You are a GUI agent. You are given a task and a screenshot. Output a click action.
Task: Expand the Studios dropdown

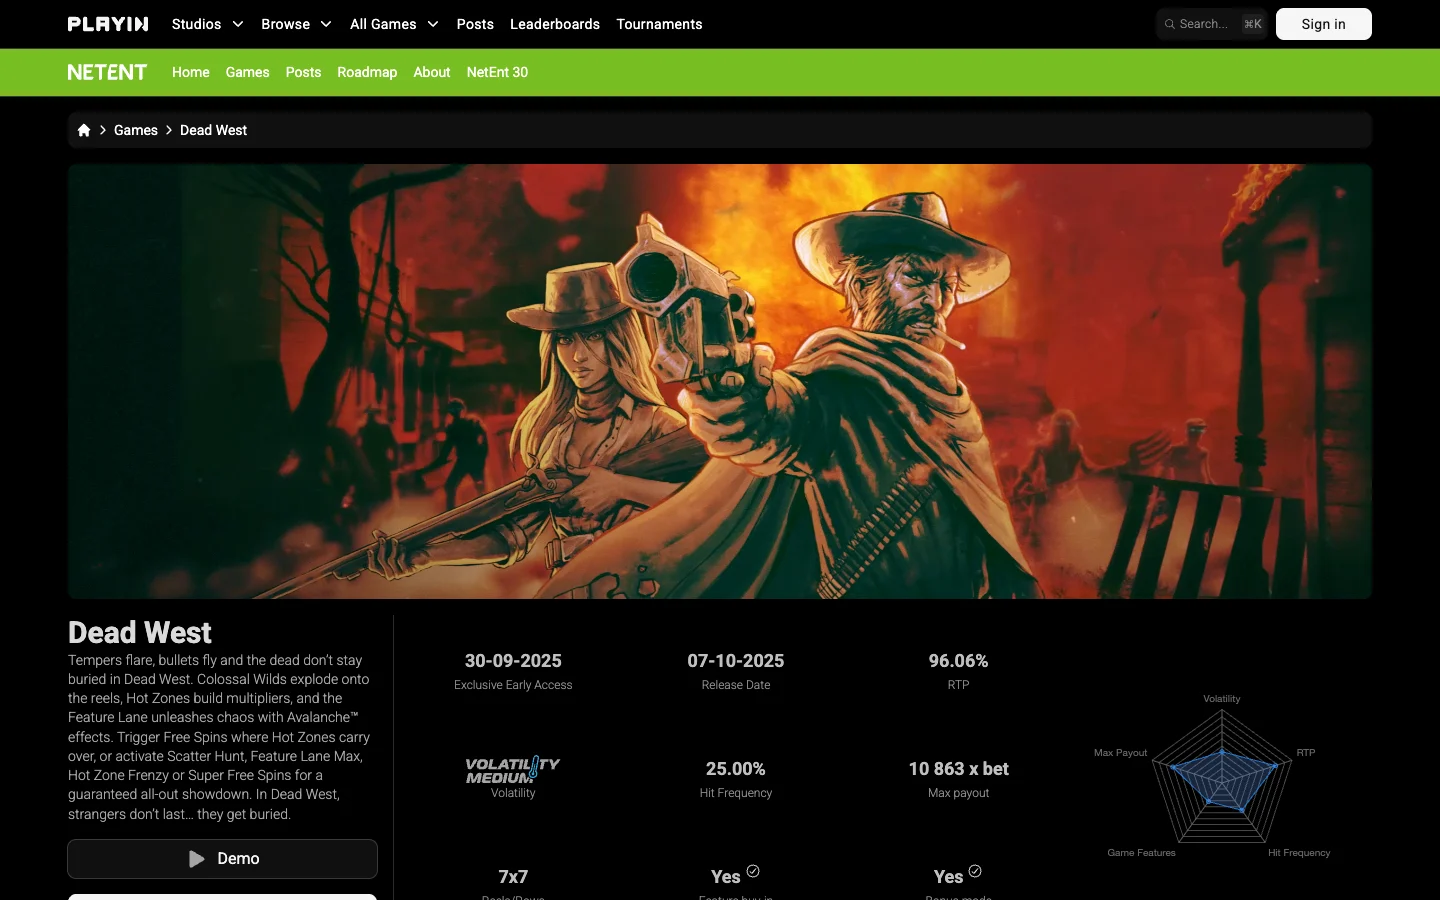208,24
